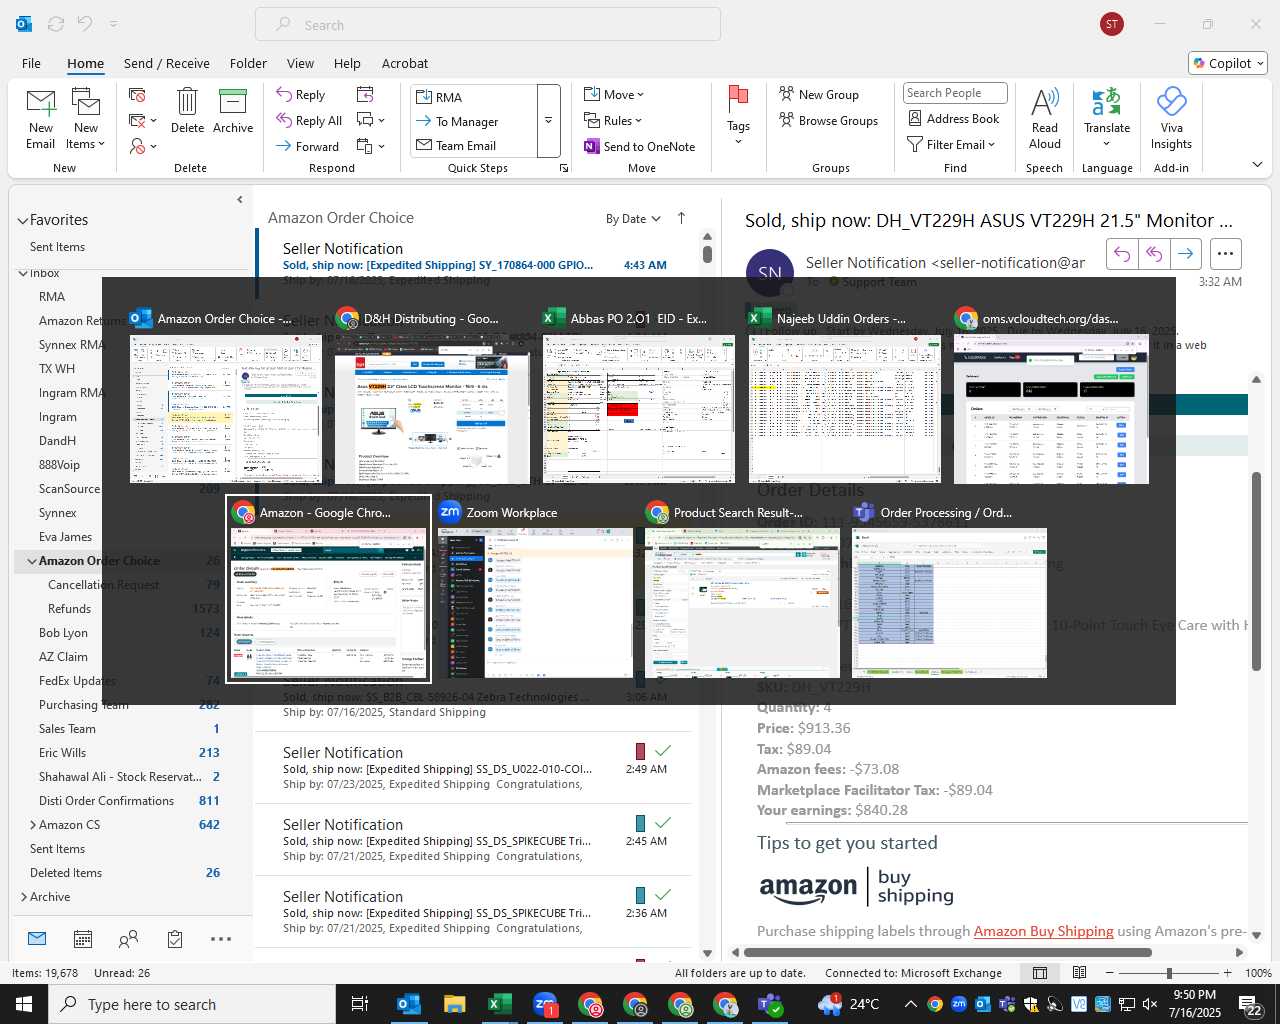Image resolution: width=1280 pixels, height=1024 pixels.
Task: Switch to the oms.vcloudtech.org Chrome window
Action: pos(1050,397)
